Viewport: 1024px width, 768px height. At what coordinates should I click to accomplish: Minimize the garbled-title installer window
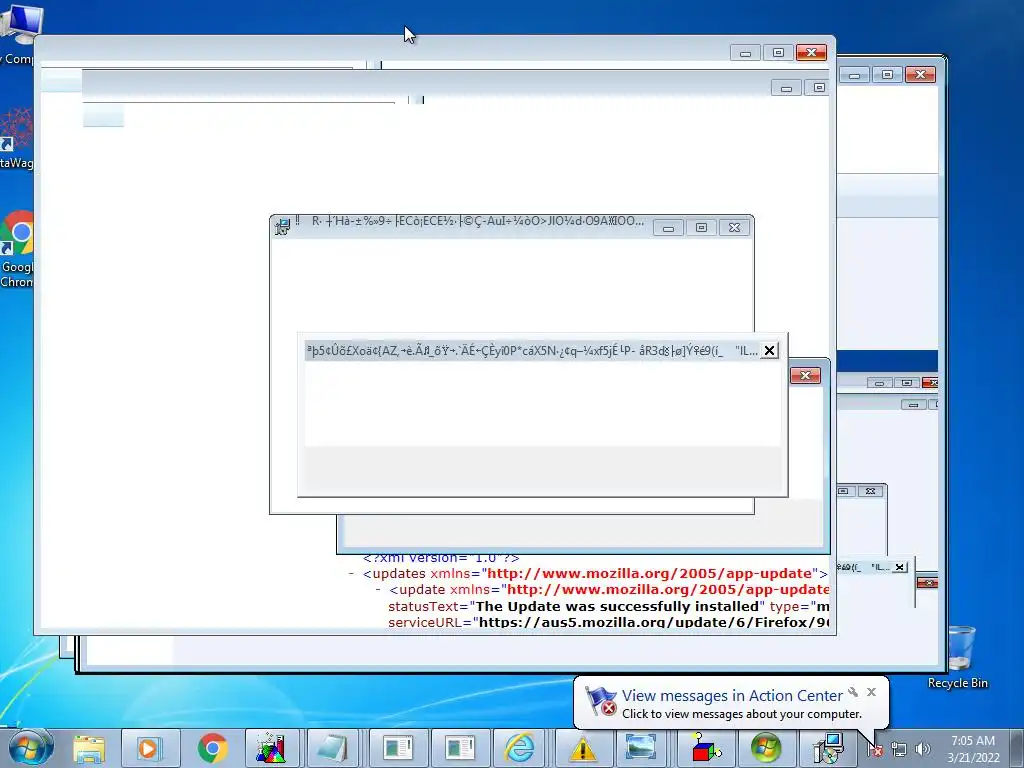point(668,228)
